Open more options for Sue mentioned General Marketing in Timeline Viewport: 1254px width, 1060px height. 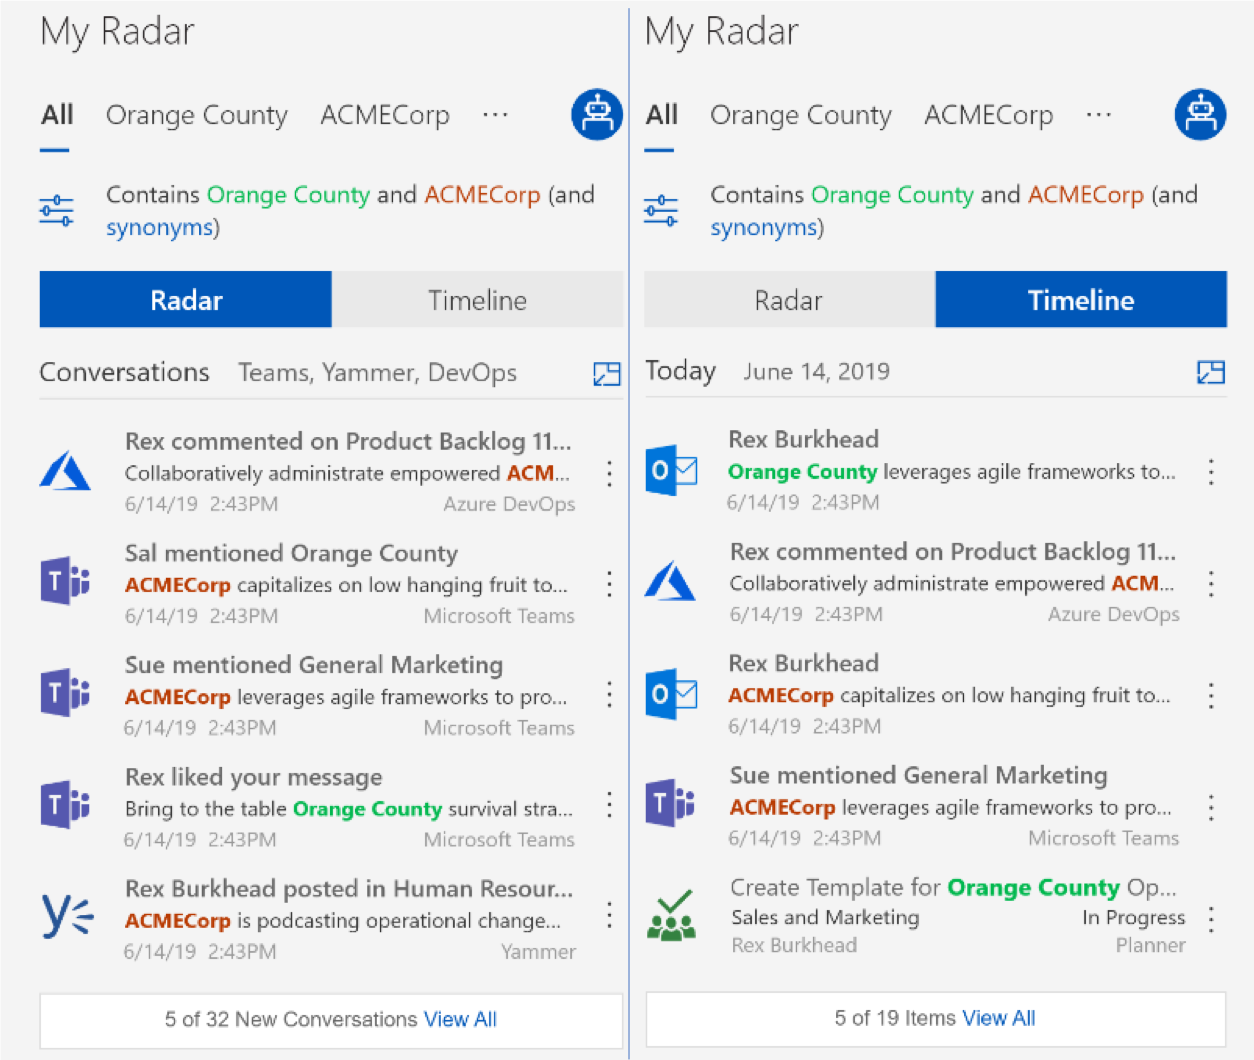click(x=1211, y=808)
